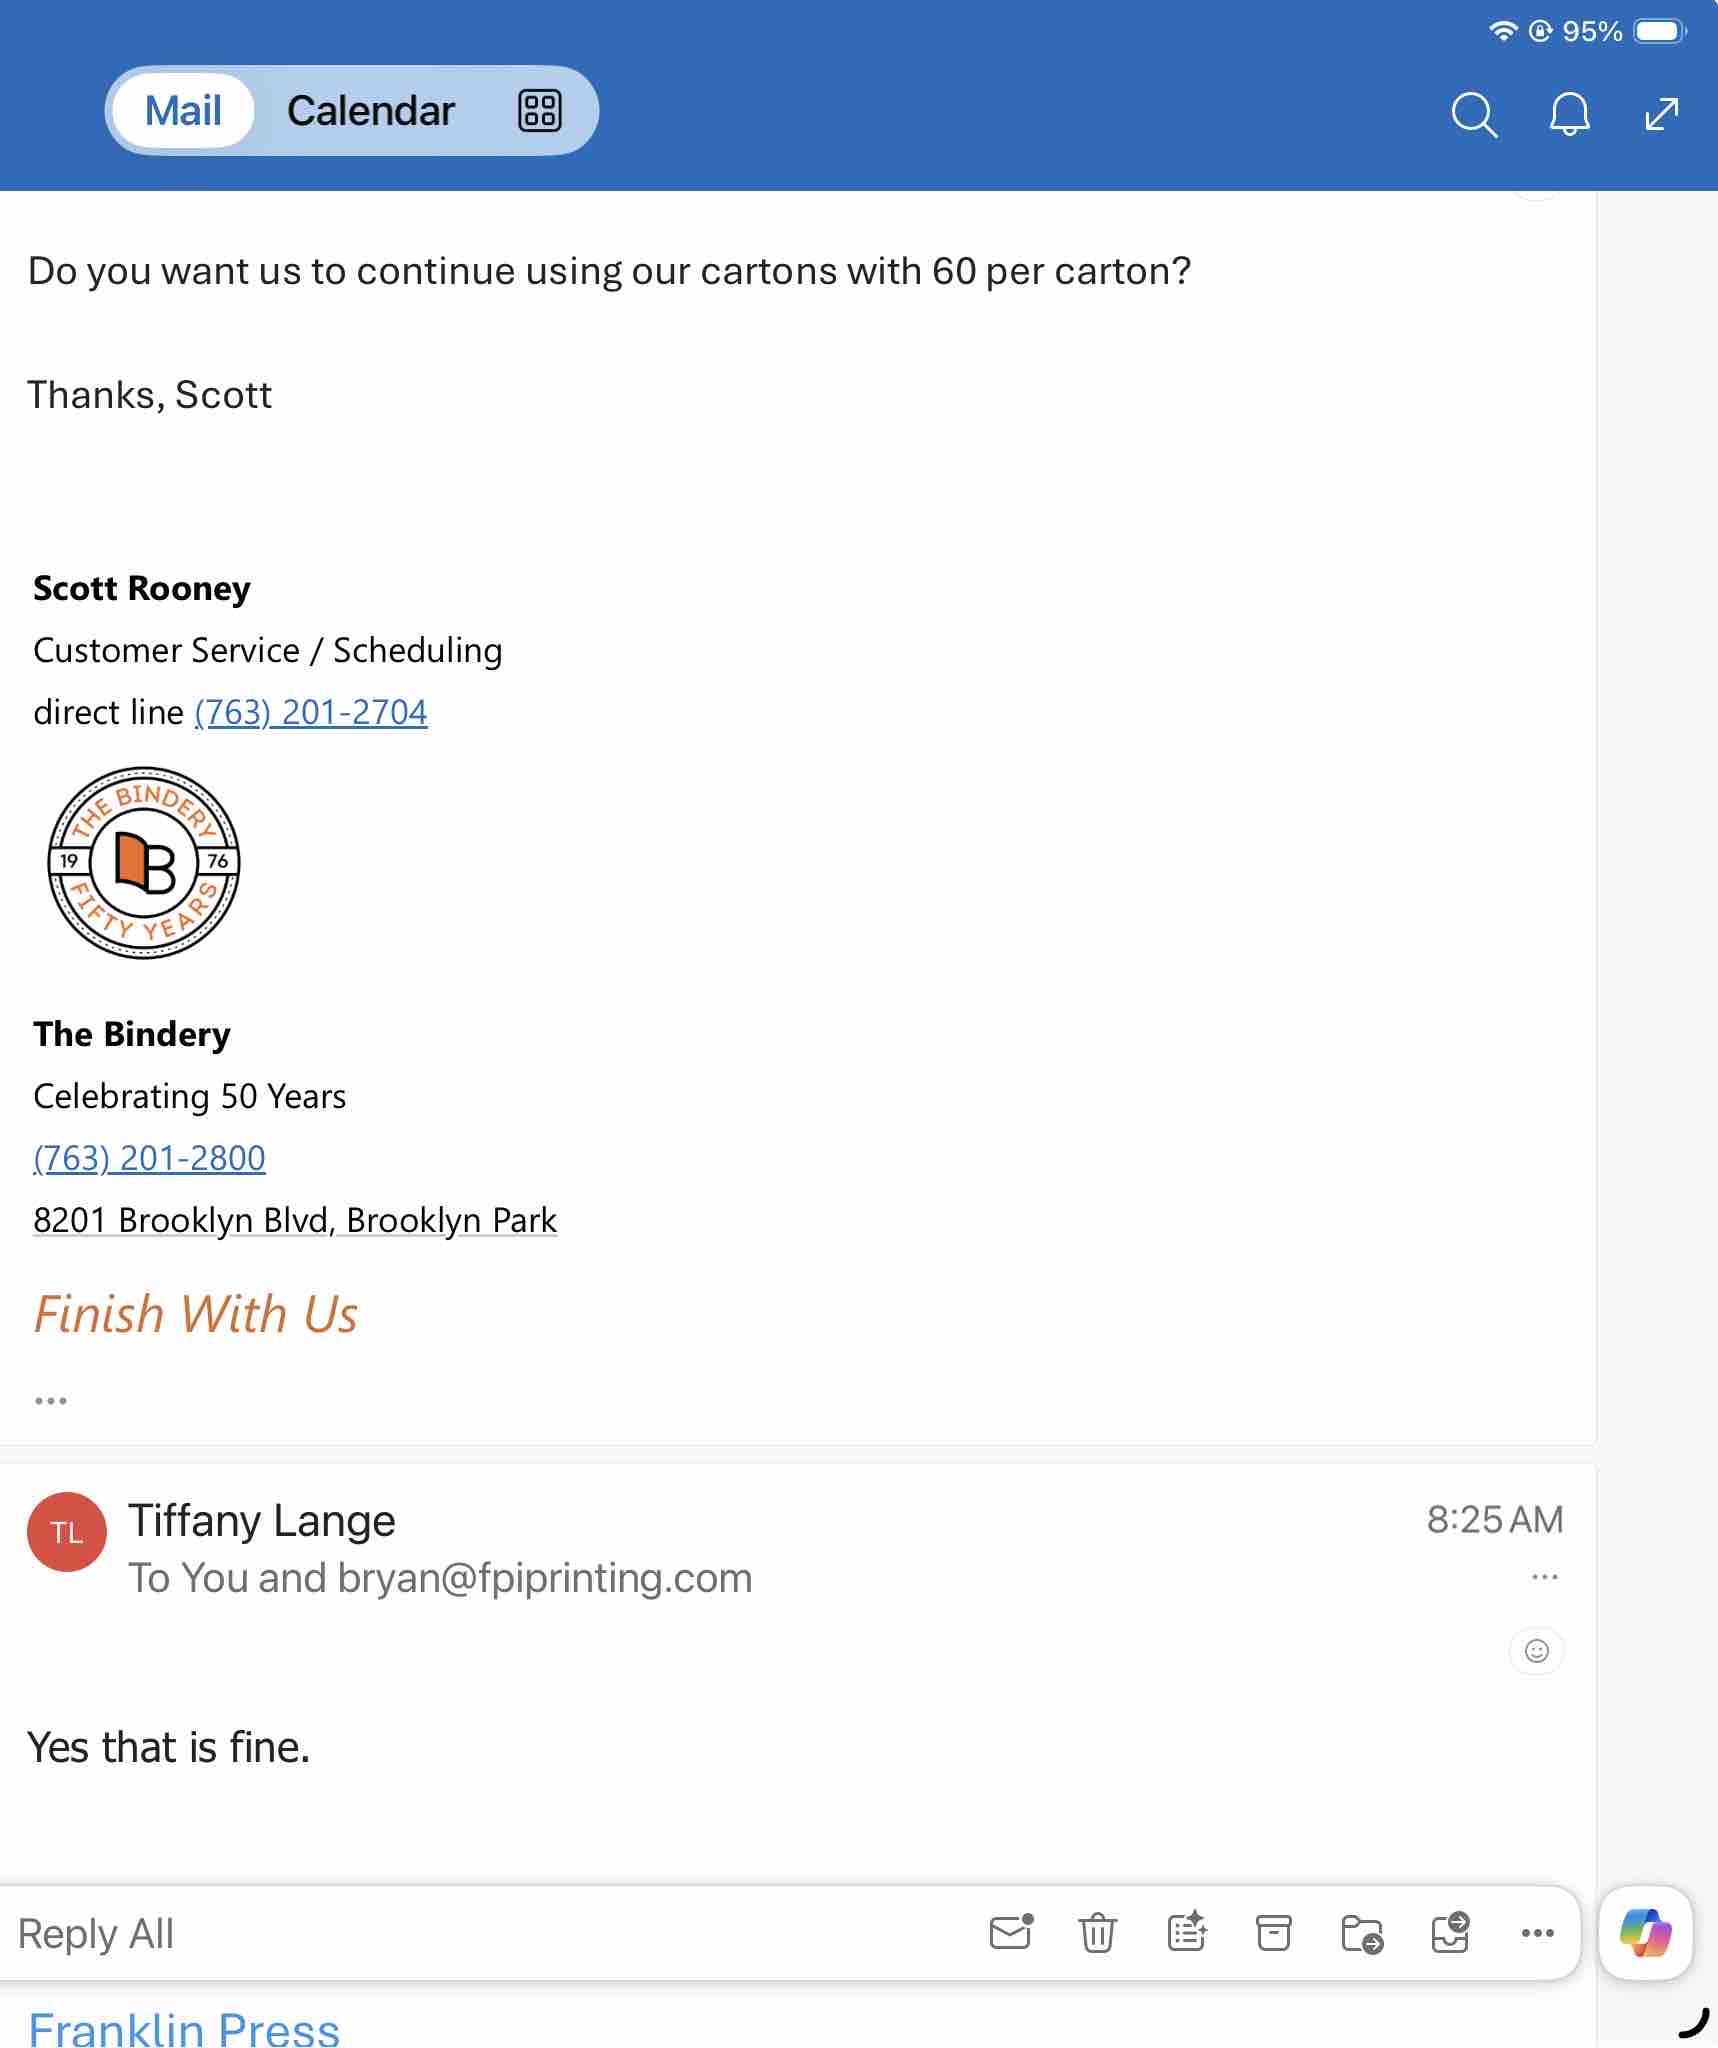
Task: Expand collapsed quoted text ellipsis
Action: (x=51, y=1401)
